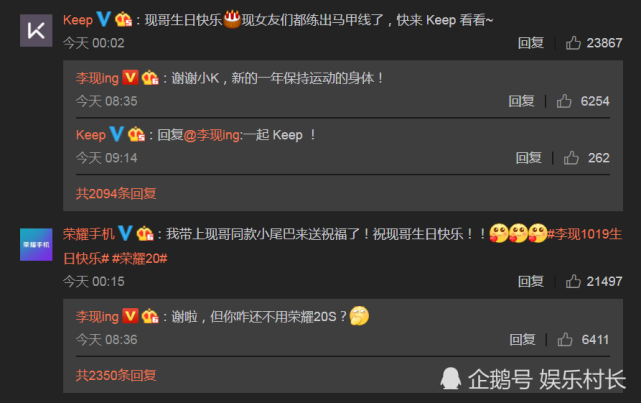Open the @李现ing mention link
Viewport: 641px width, 403px height.
point(212,135)
